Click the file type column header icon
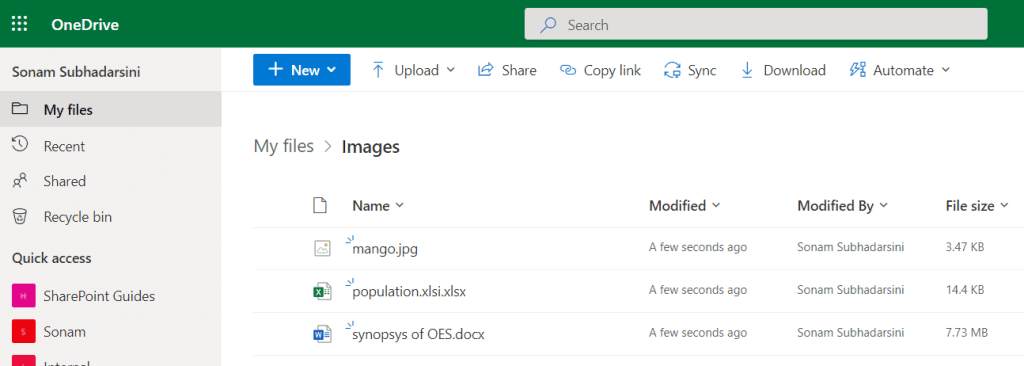 pyautogui.click(x=319, y=206)
